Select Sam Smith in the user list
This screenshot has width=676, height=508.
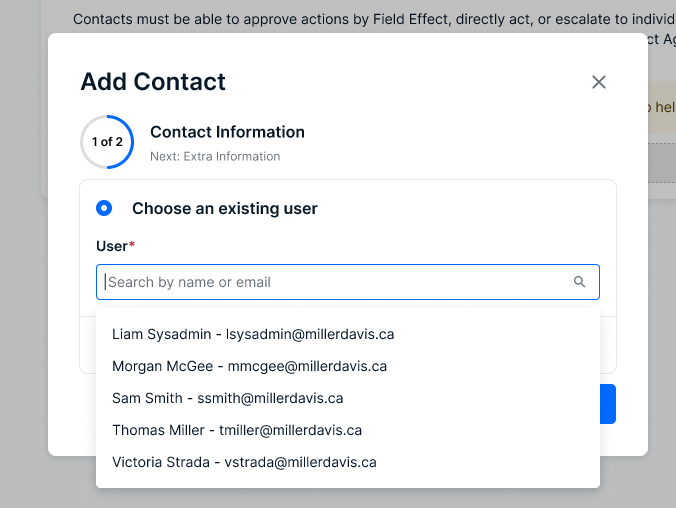click(x=227, y=398)
